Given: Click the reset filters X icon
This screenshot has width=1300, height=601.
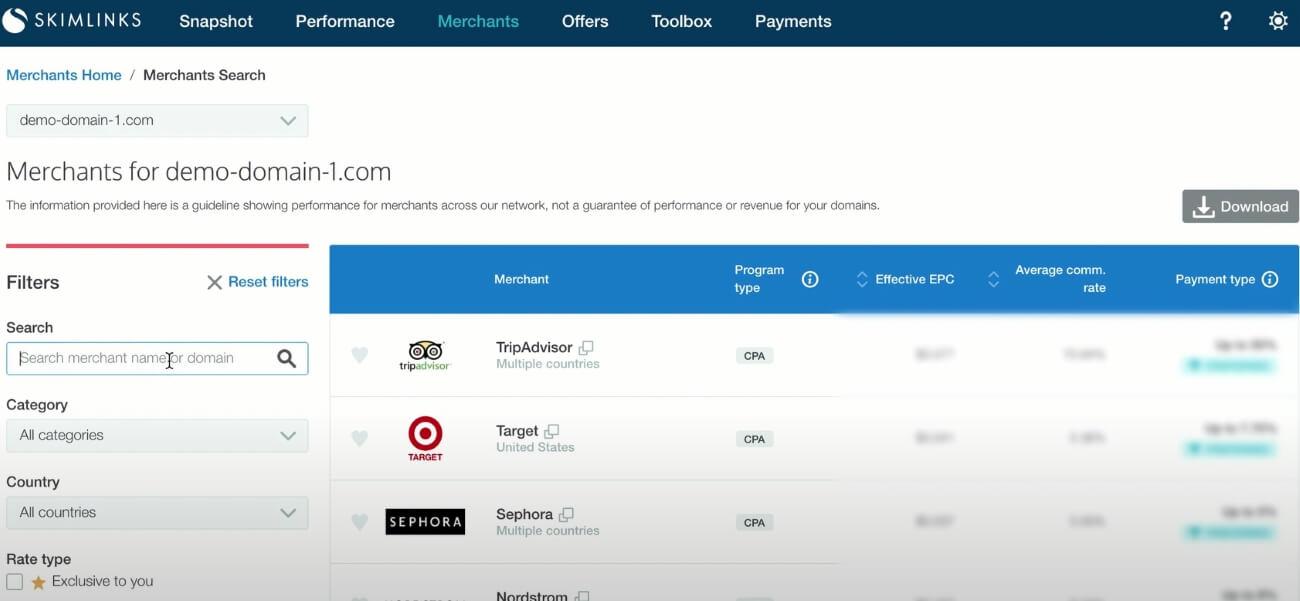Looking at the screenshot, I should [x=214, y=283].
